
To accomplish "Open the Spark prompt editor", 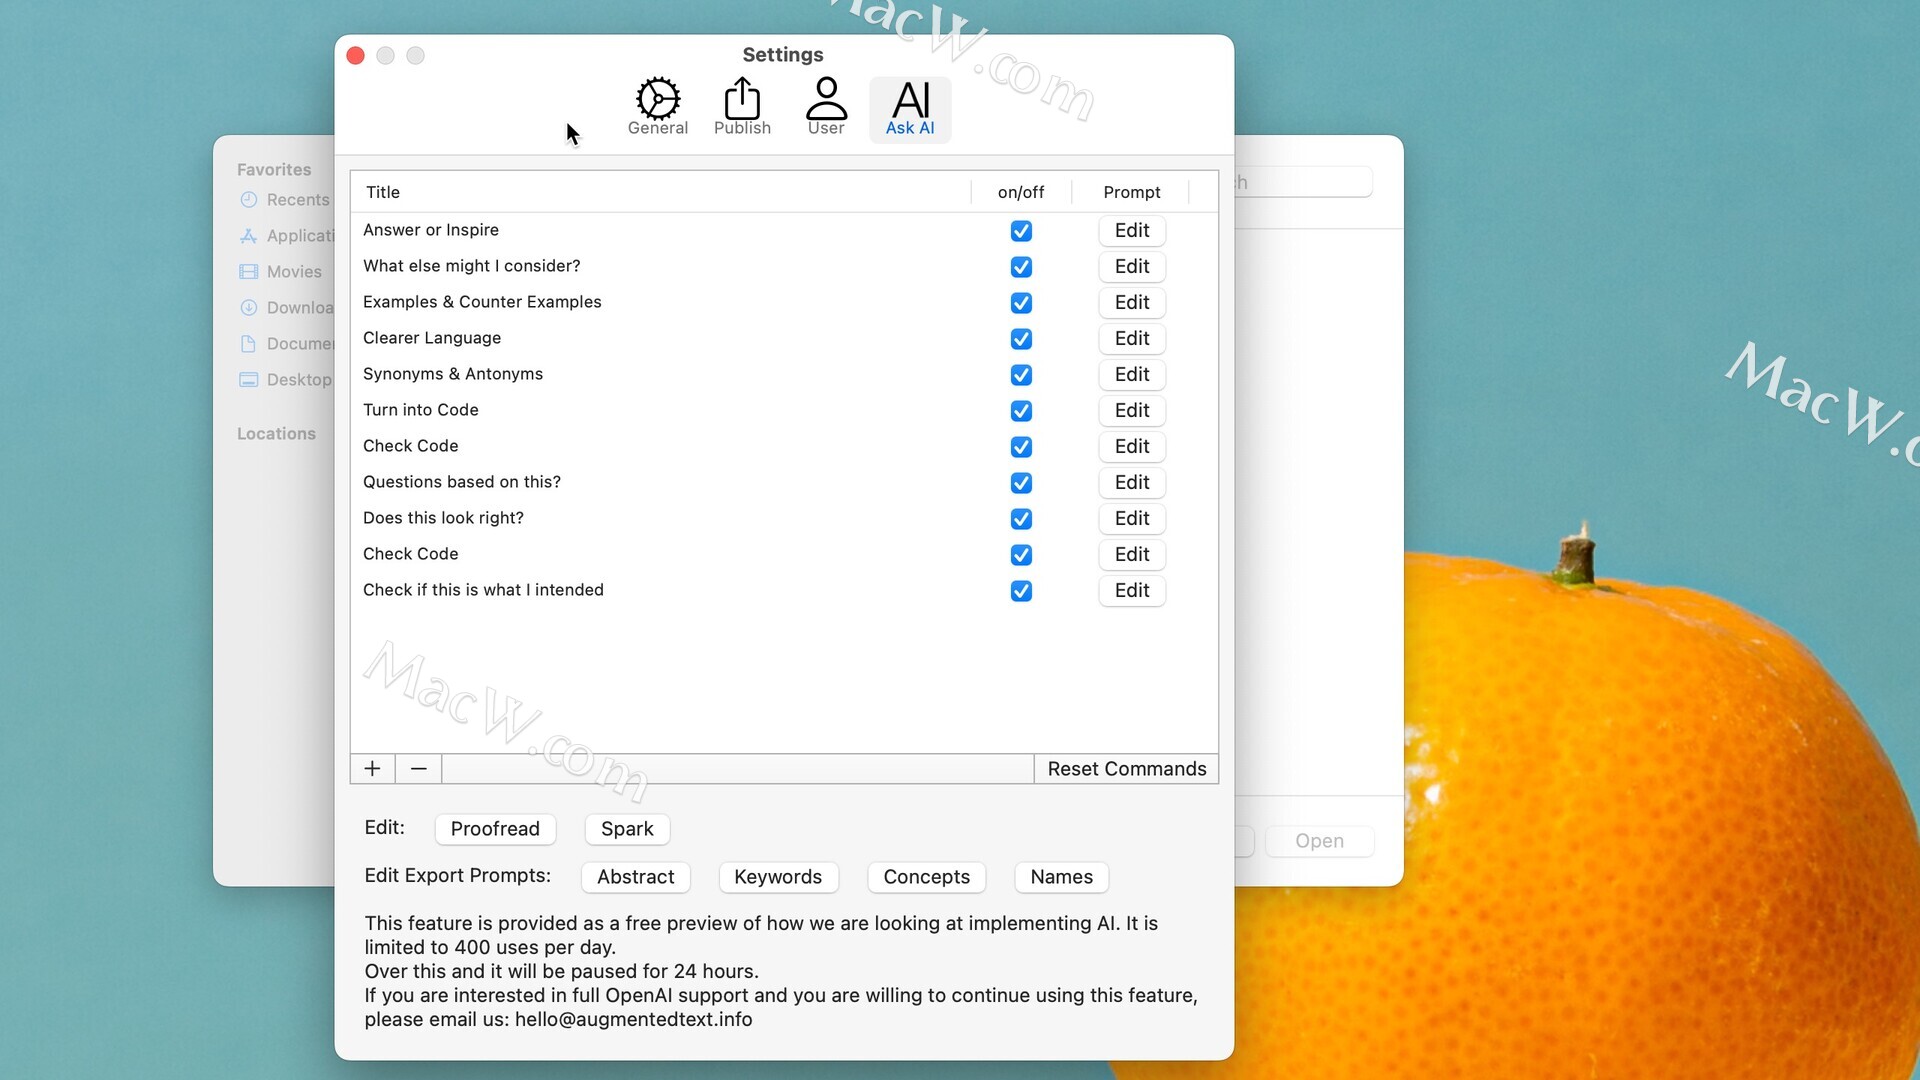I will click(627, 829).
